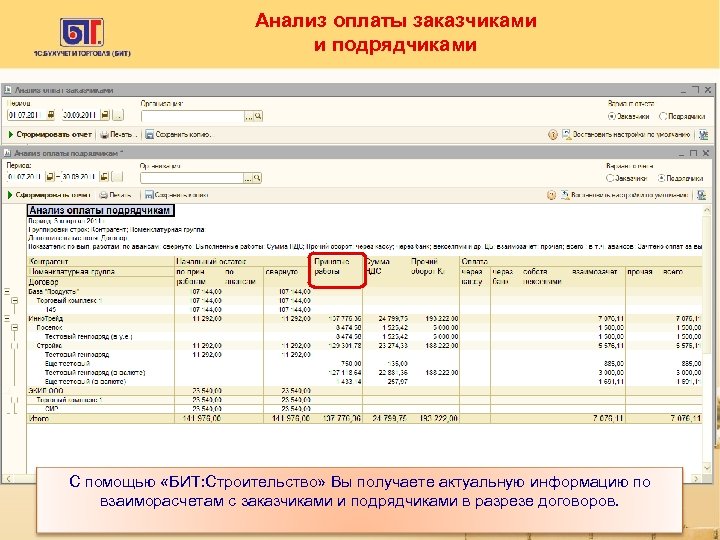Click restore settings icon in заказчиками window
The image size is (720, 540).
[x=567, y=135]
